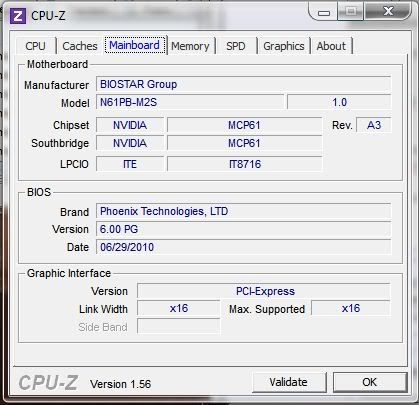
Task: Switch to the Graphics tab
Action: point(284,46)
